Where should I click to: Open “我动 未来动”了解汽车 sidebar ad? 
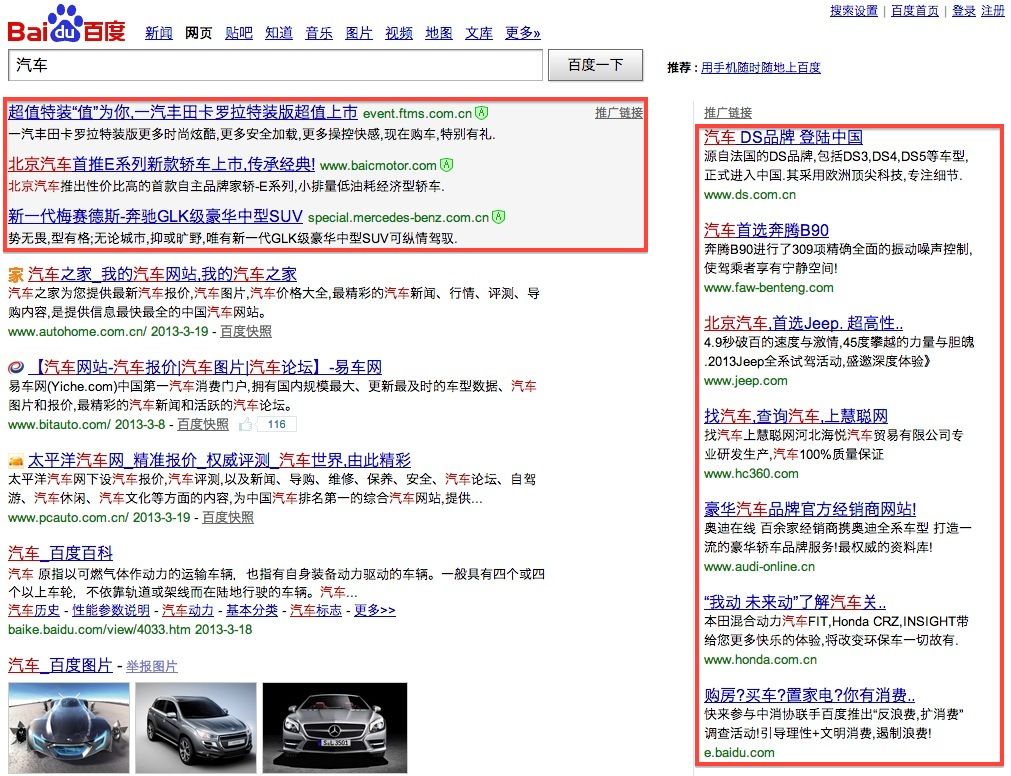coord(795,603)
